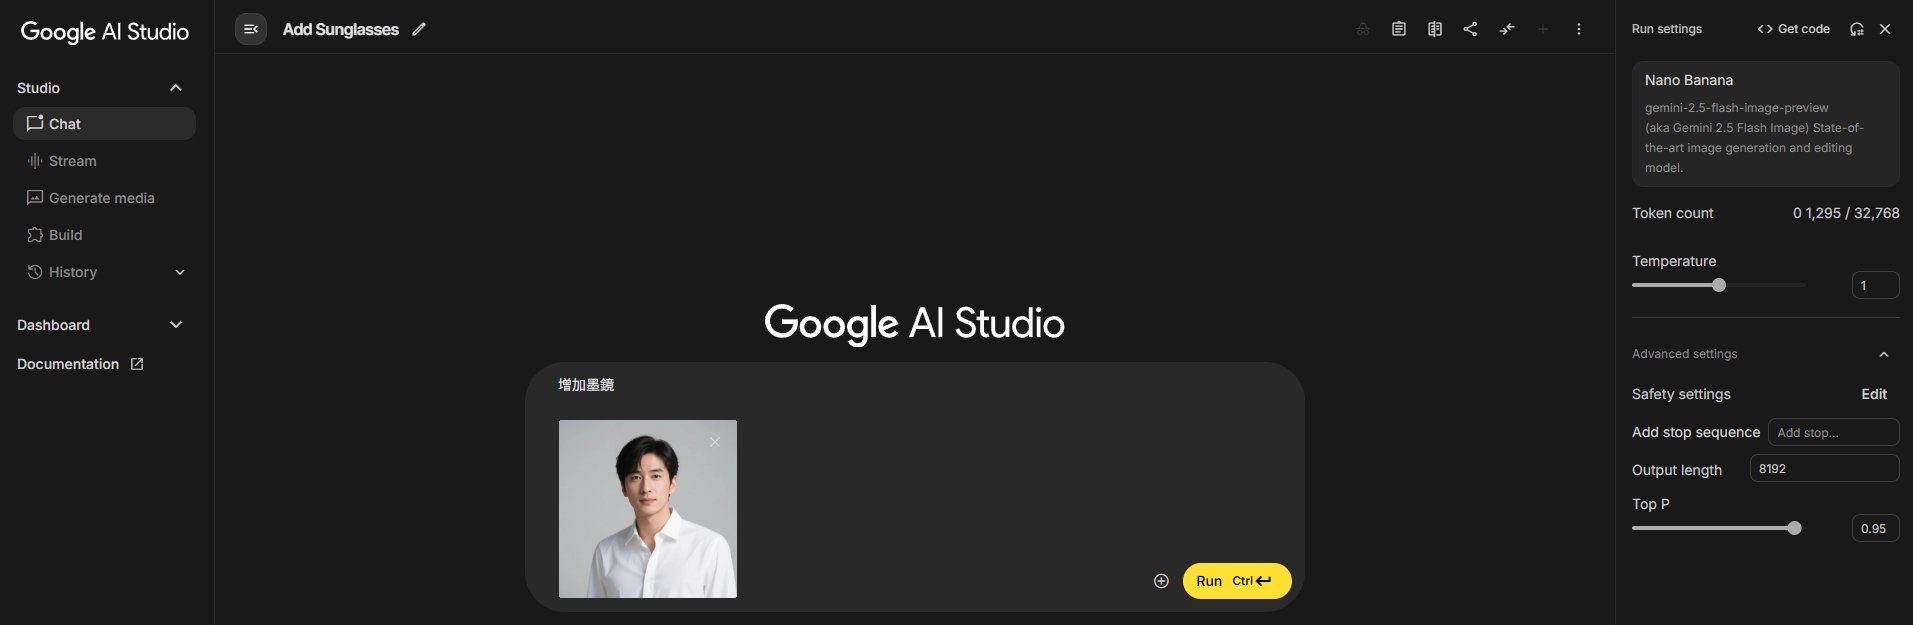The image size is (1913, 625).
Task: Toggle the left navigation sidebar icon
Action: [251, 29]
